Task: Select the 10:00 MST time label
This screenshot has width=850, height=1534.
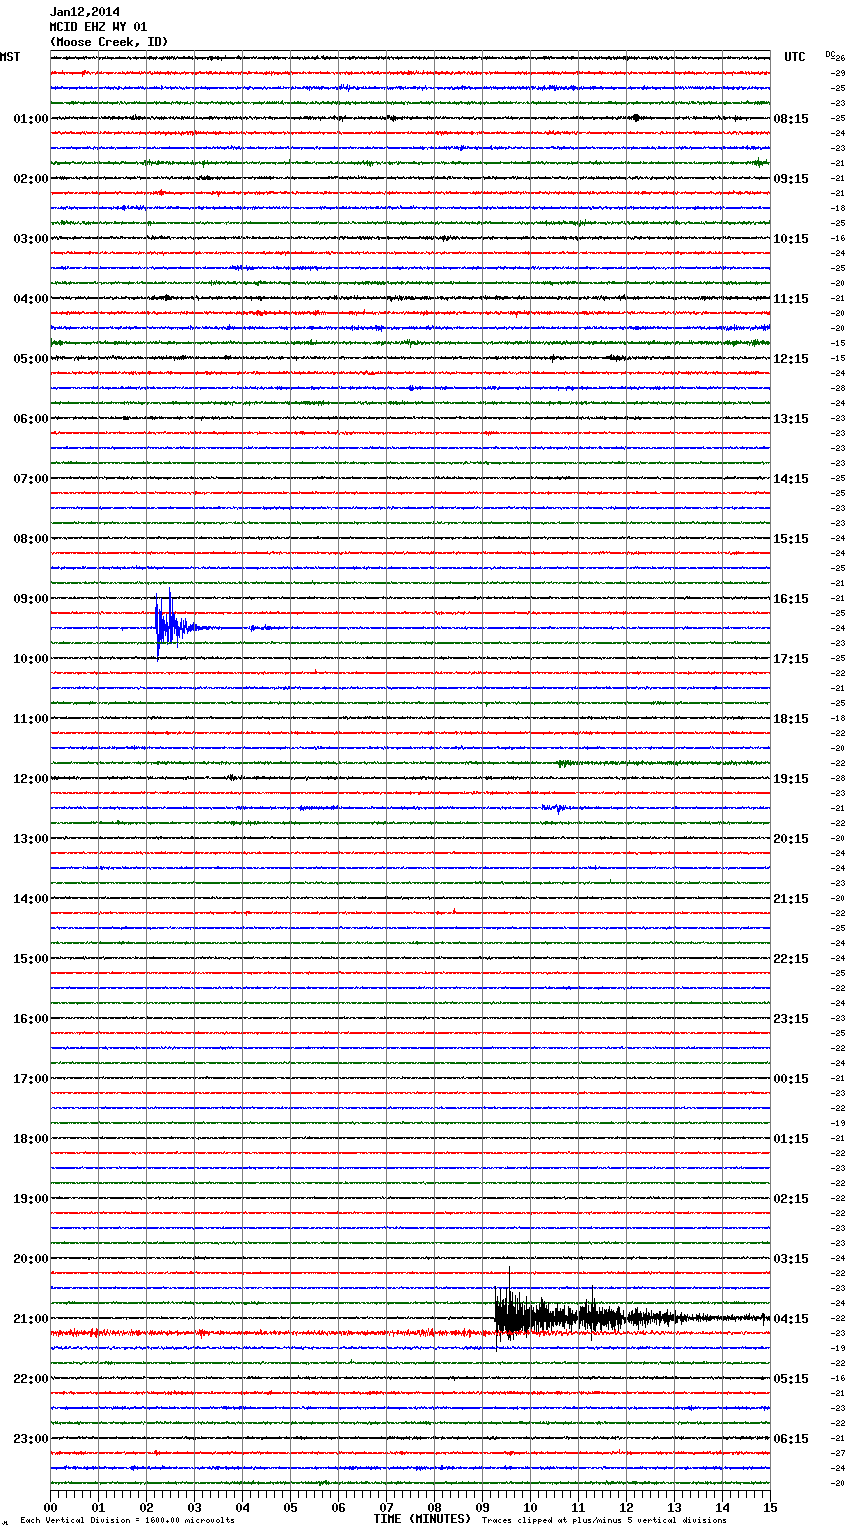Action: point(30,659)
